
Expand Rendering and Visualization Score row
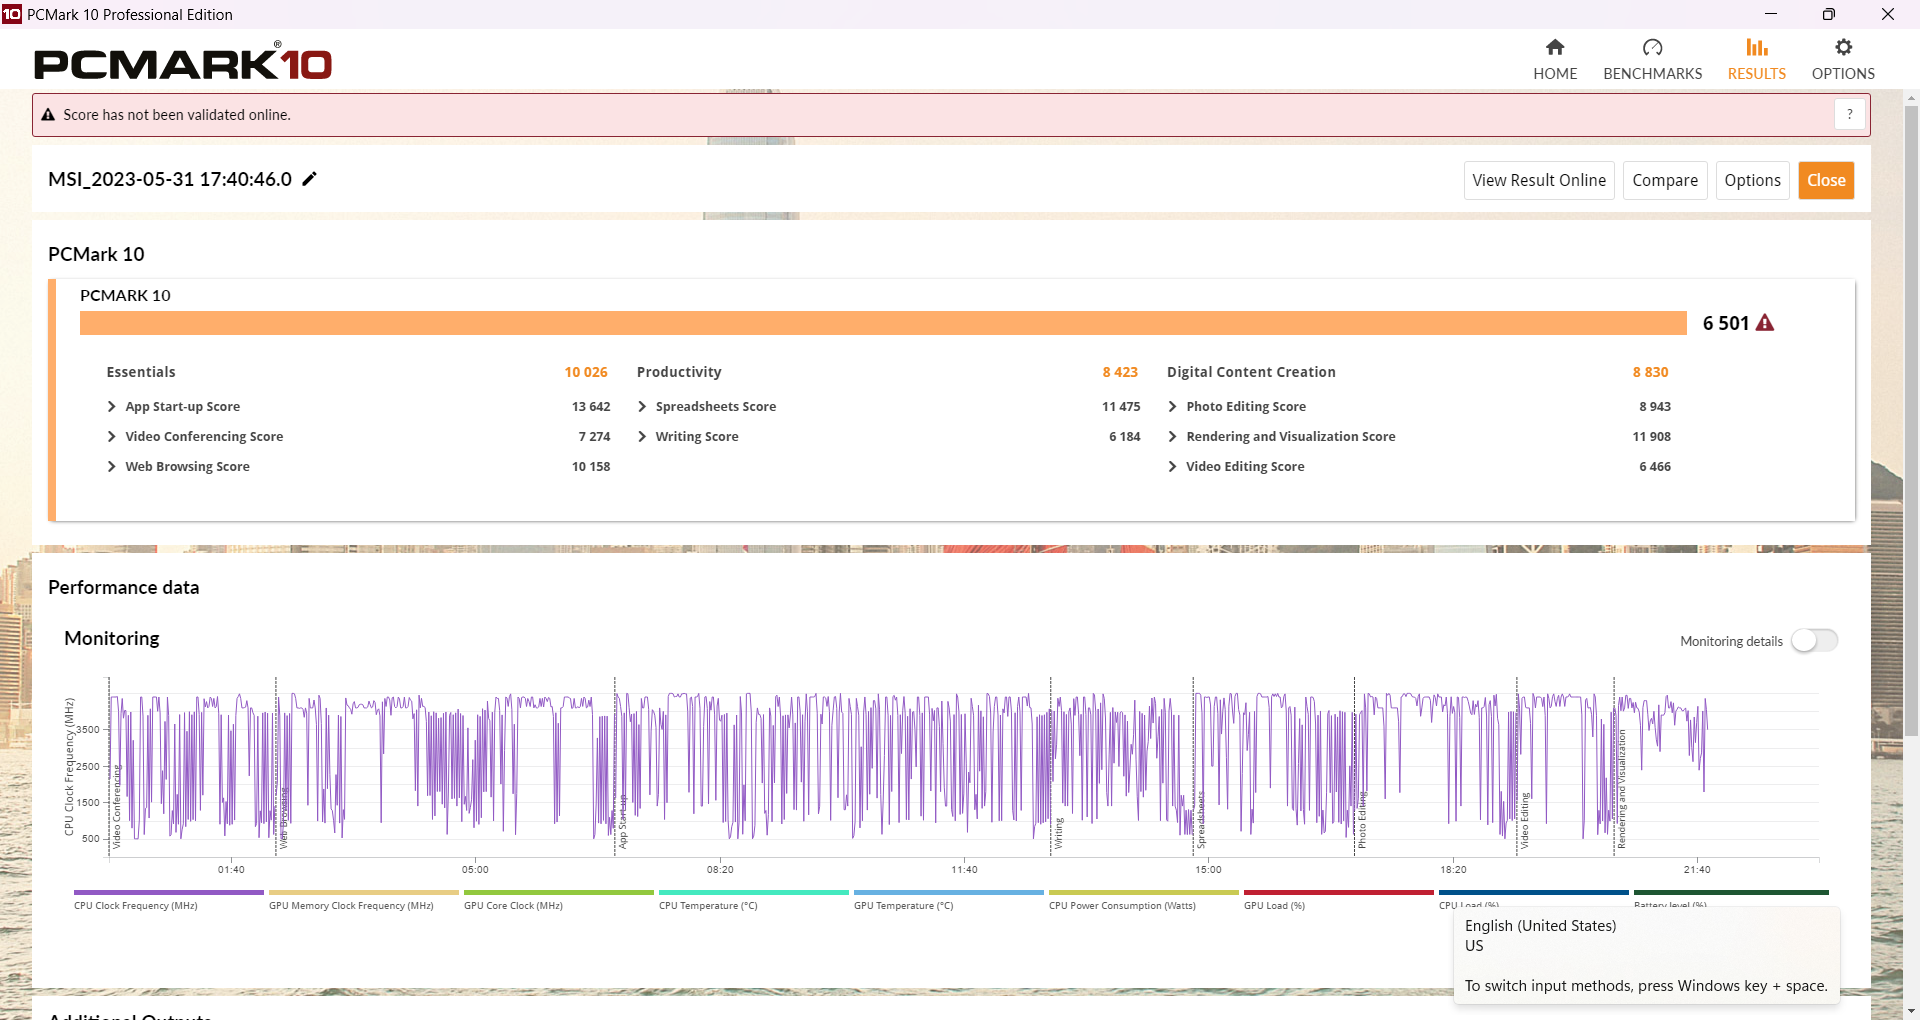1172,437
